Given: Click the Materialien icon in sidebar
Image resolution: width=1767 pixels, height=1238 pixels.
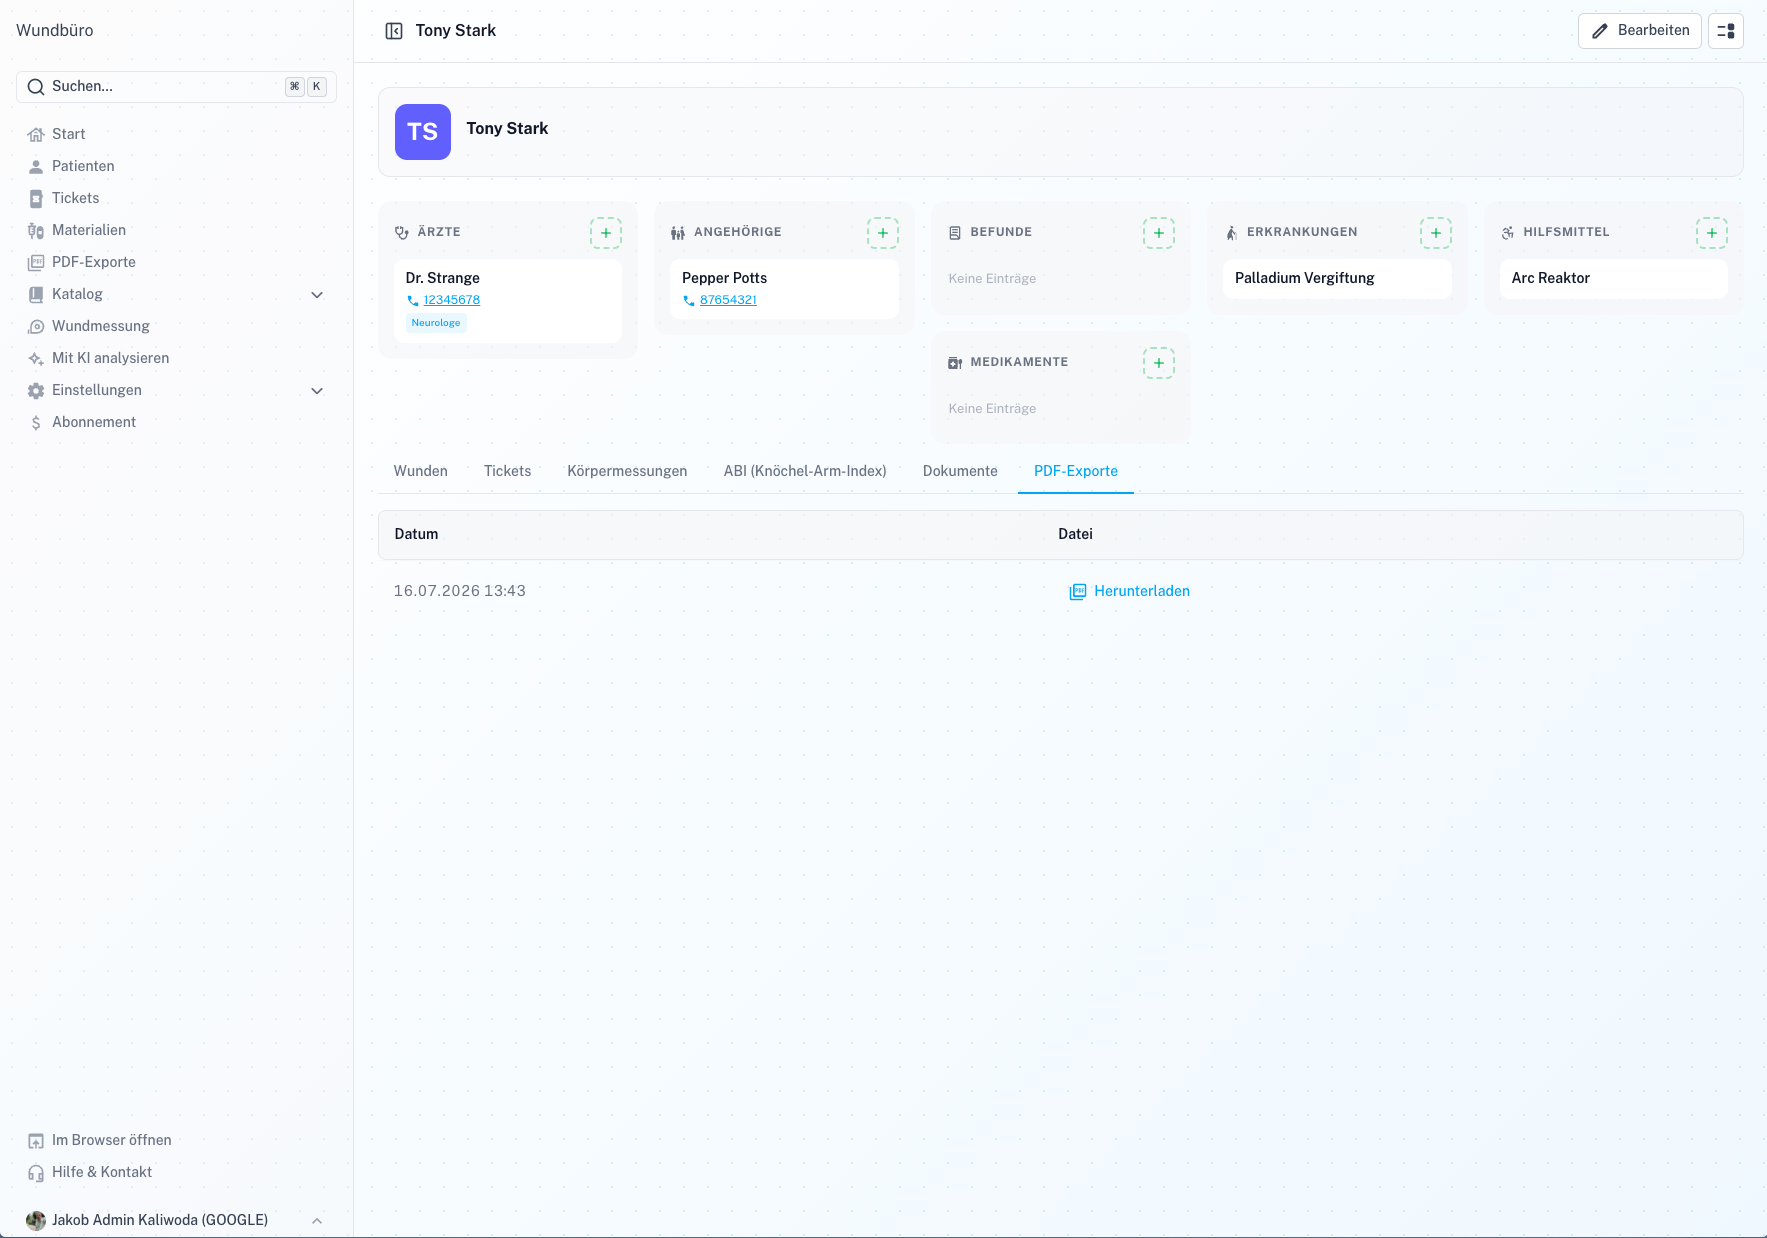Looking at the screenshot, I should [36, 230].
